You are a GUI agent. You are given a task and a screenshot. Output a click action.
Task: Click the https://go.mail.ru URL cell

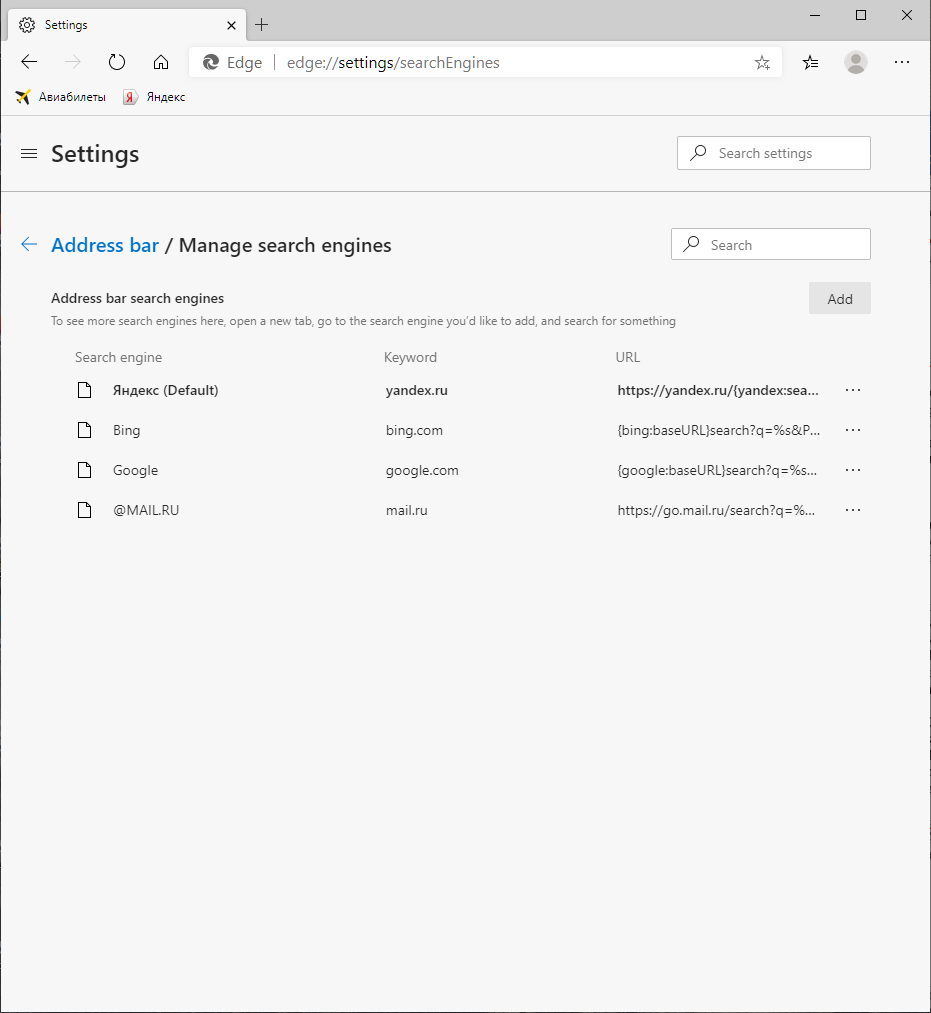[716, 510]
